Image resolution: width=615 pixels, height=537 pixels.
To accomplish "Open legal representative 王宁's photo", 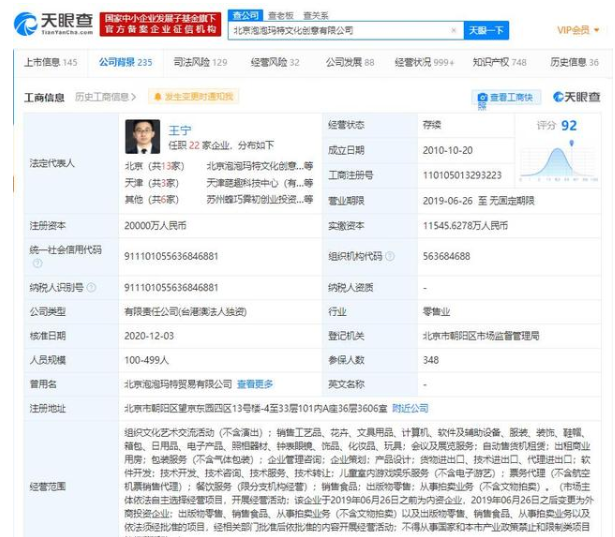I will click(142, 137).
